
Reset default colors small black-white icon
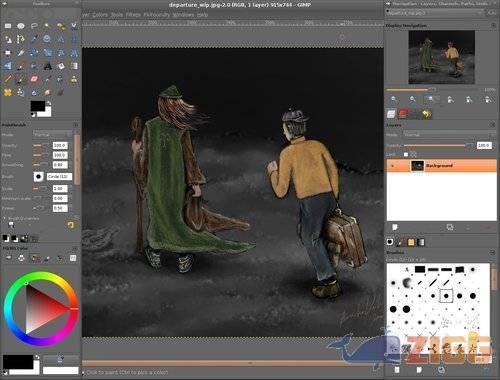click(x=33, y=115)
